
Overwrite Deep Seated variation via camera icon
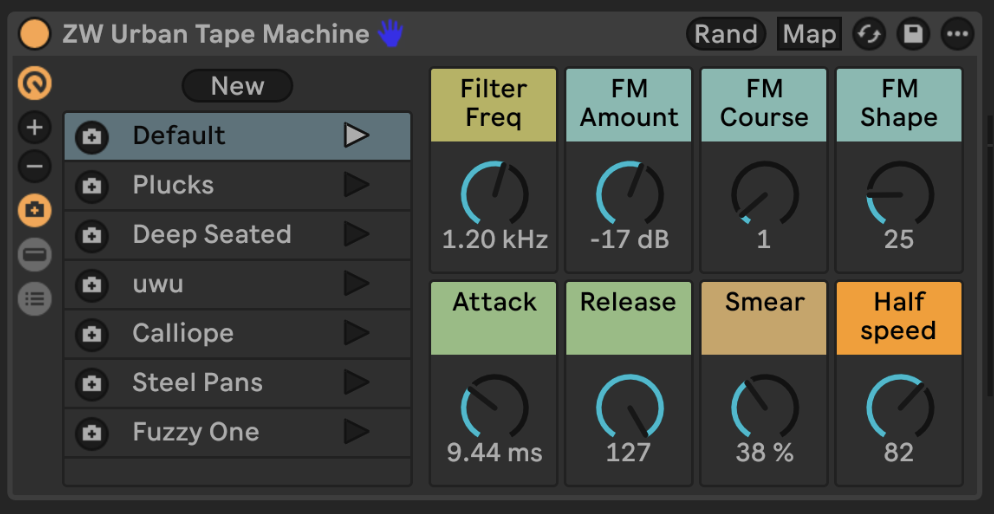92,235
